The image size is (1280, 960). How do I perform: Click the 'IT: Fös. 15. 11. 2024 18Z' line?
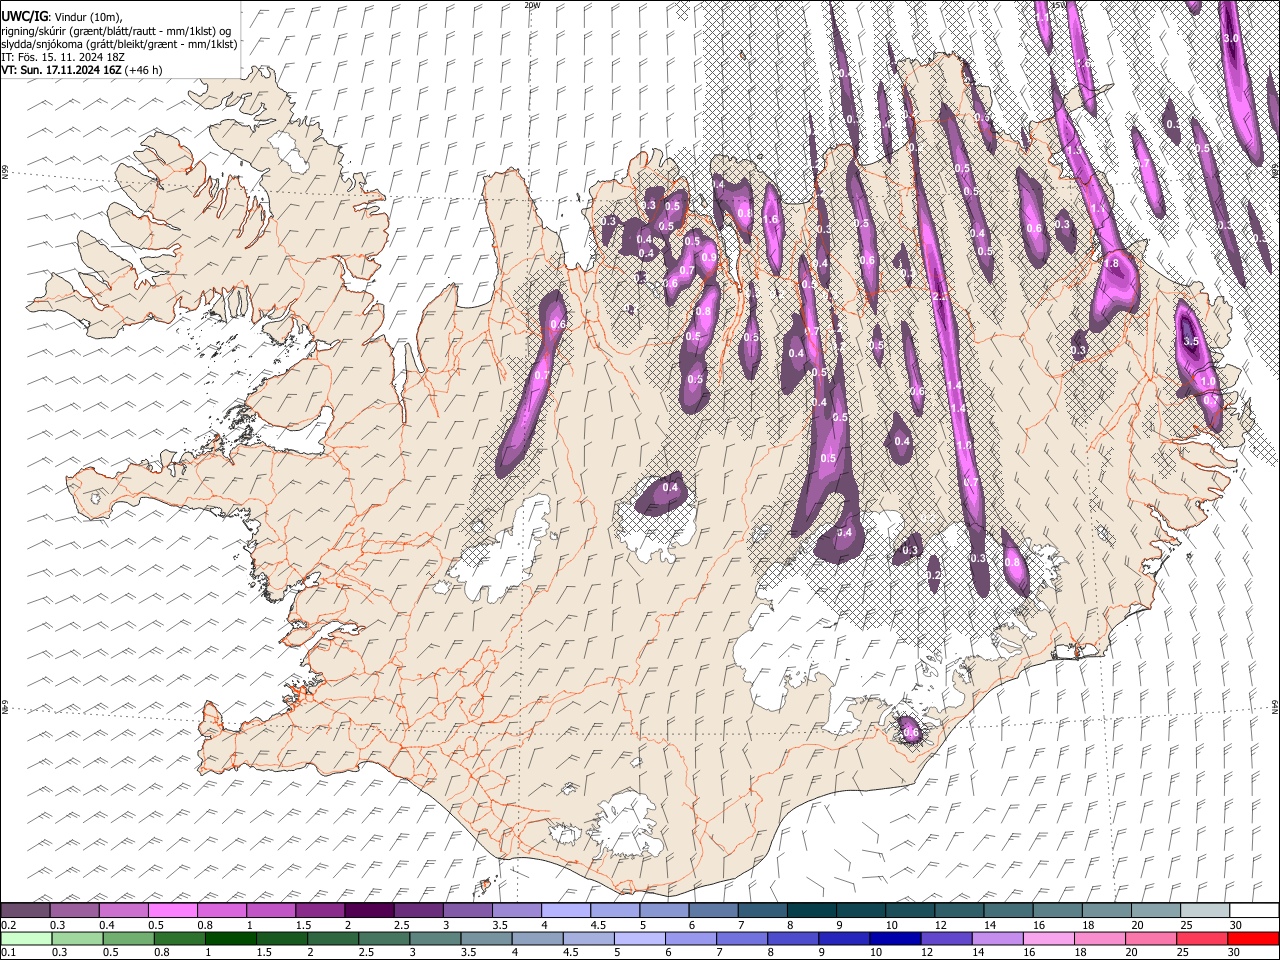click(x=63, y=57)
